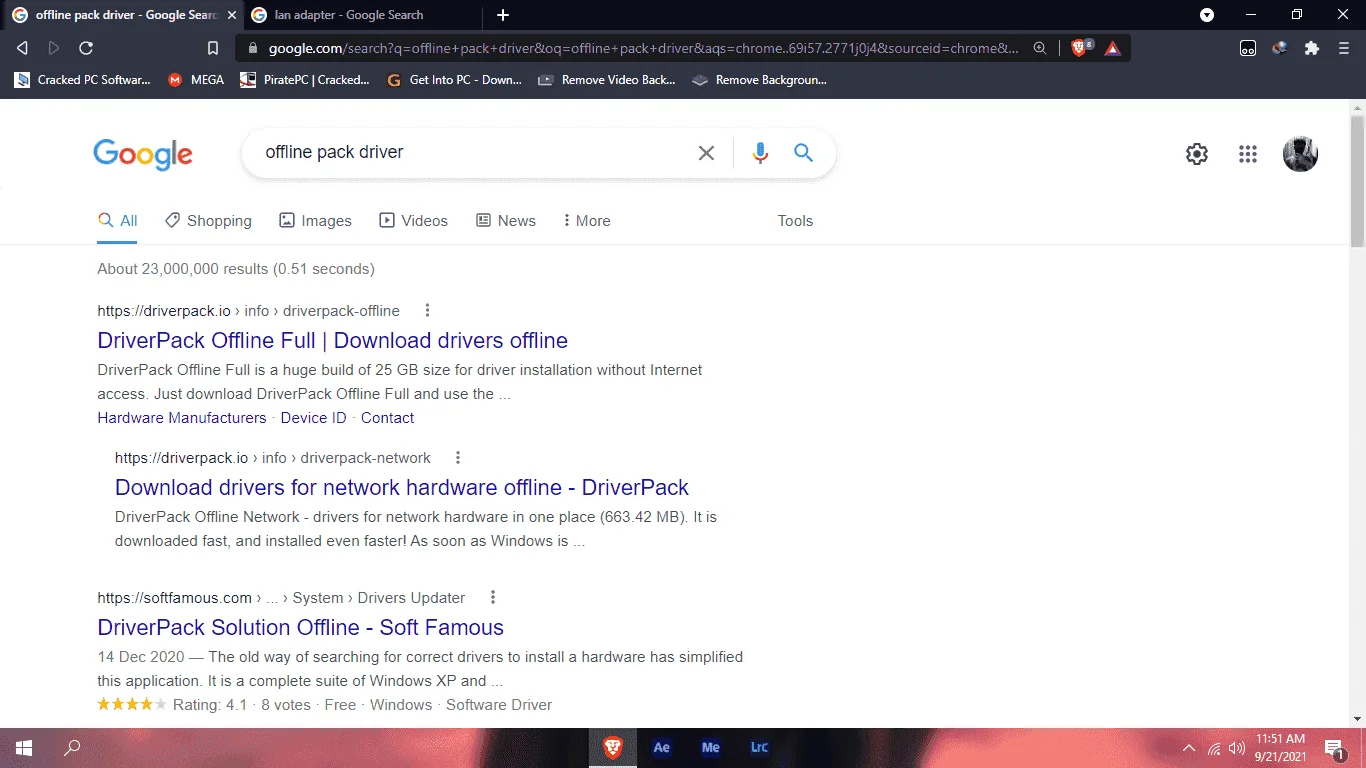Clear the search box with the X
Image resolution: width=1366 pixels, height=768 pixels.
[x=706, y=153]
